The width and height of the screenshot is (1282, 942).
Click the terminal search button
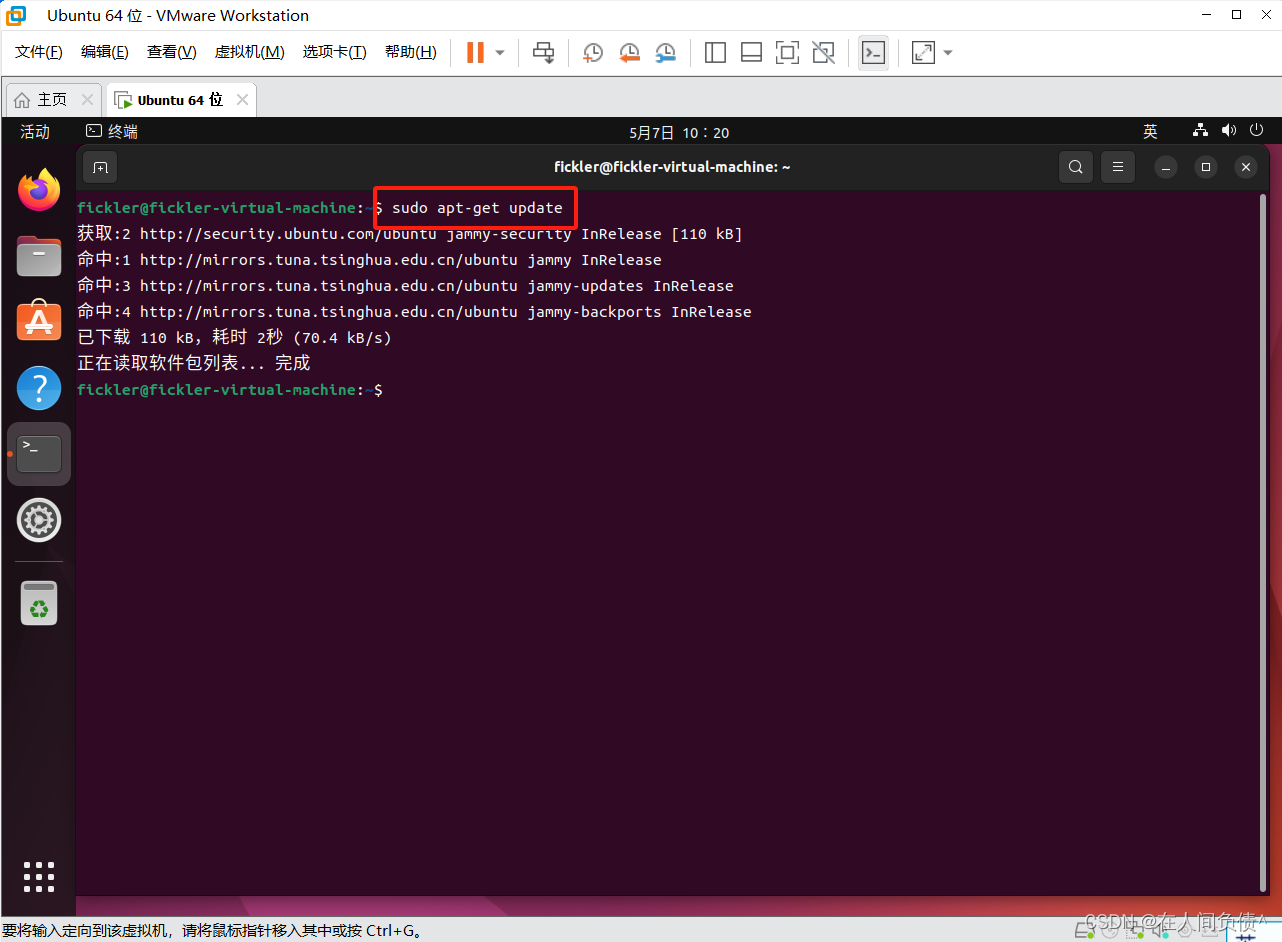click(x=1075, y=167)
